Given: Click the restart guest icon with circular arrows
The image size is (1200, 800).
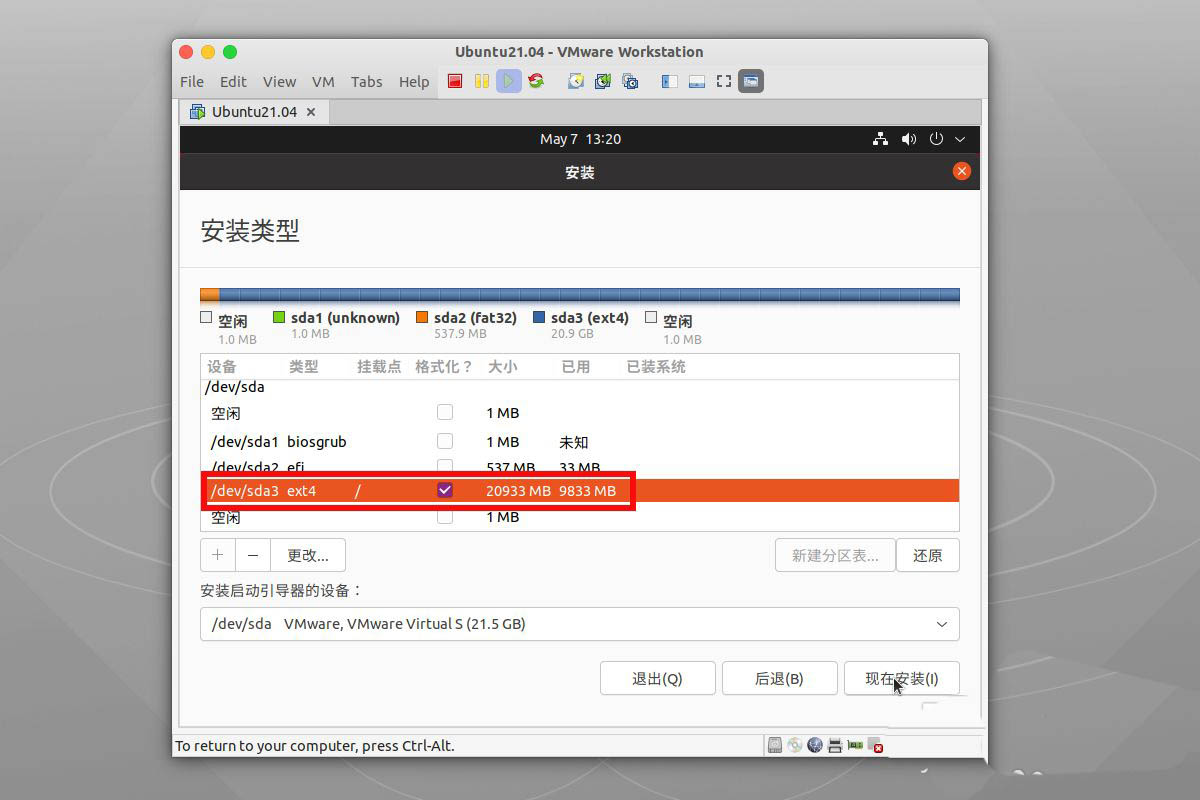Looking at the screenshot, I should (536, 81).
